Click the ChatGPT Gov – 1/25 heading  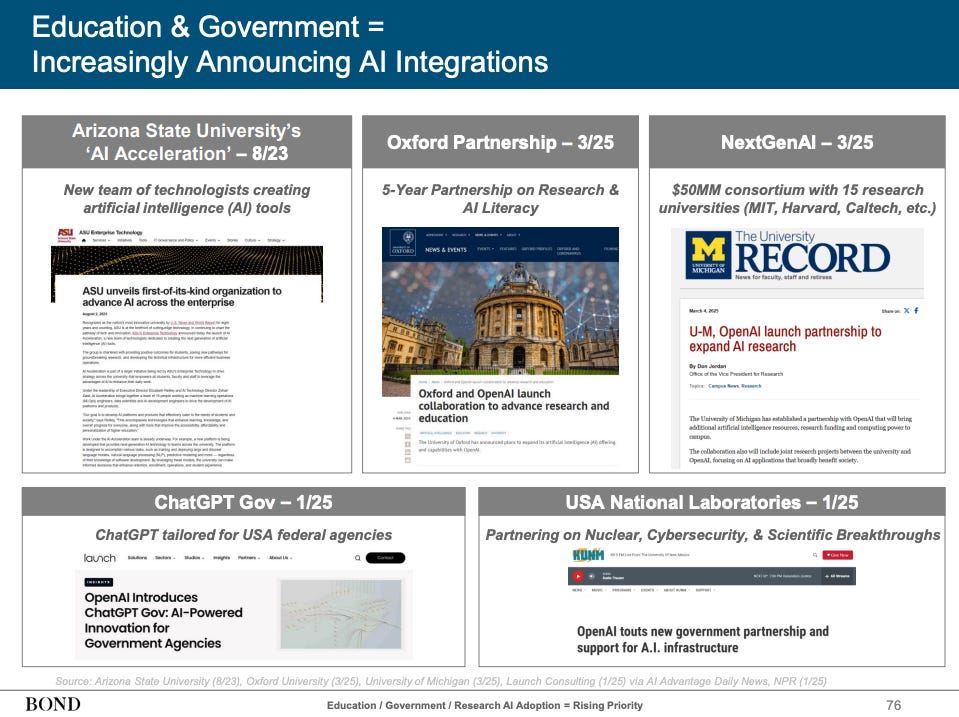pyautogui.click(x=243, y=502)
